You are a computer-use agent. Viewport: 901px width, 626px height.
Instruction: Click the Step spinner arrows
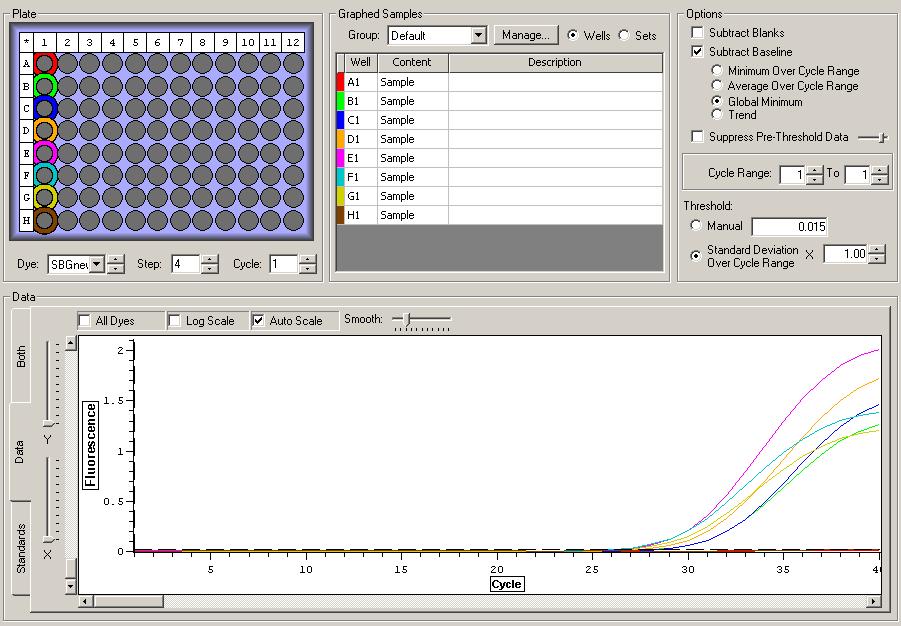(210, 264)
